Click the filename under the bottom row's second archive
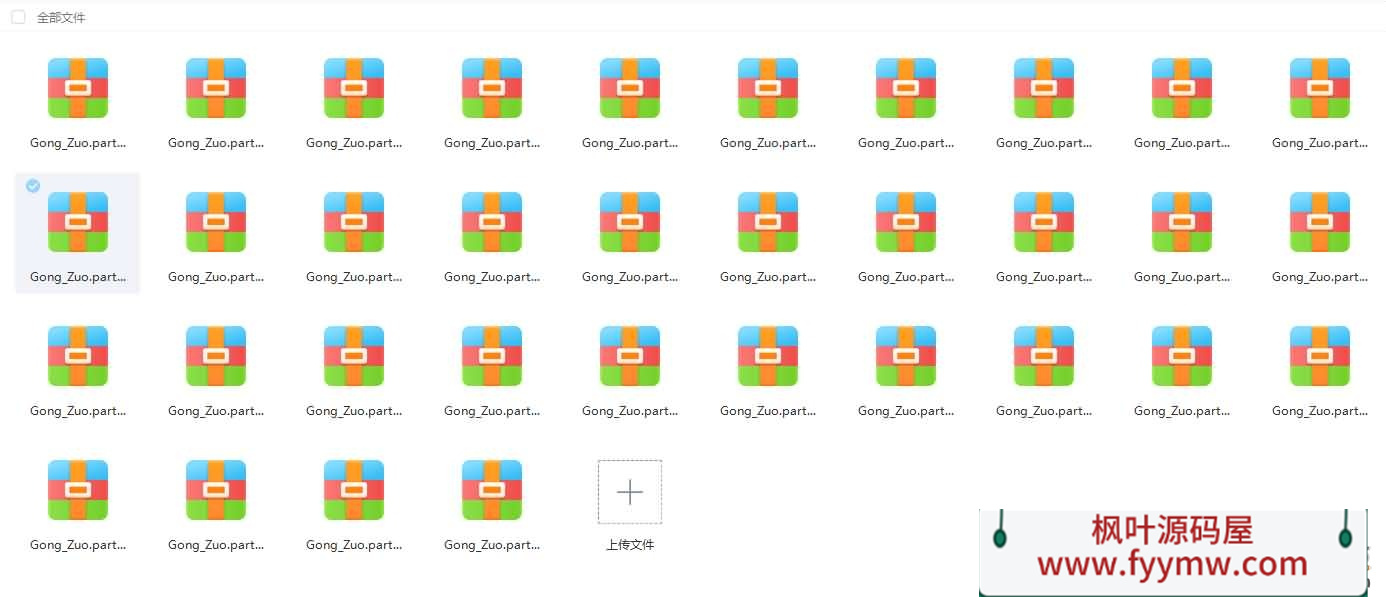 [216, 545]
